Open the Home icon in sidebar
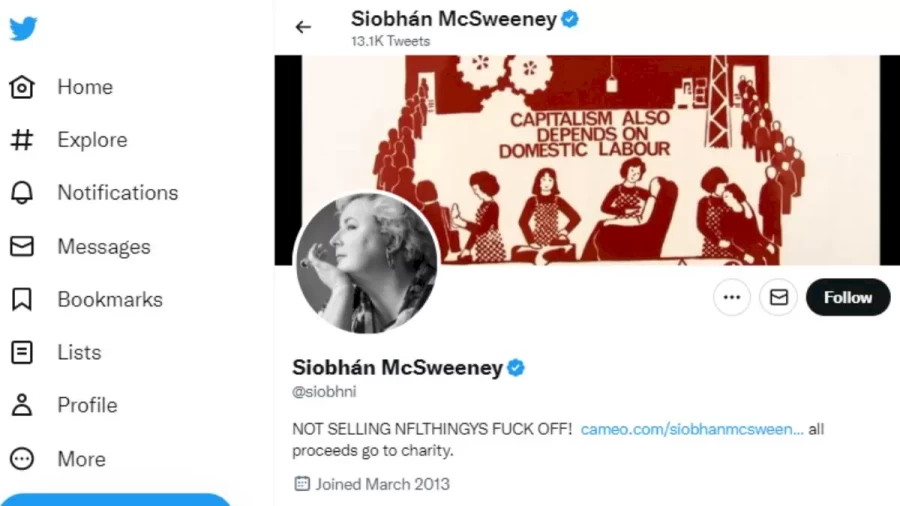The height and width of the screenshot is (506, 900). coord(22,87)
